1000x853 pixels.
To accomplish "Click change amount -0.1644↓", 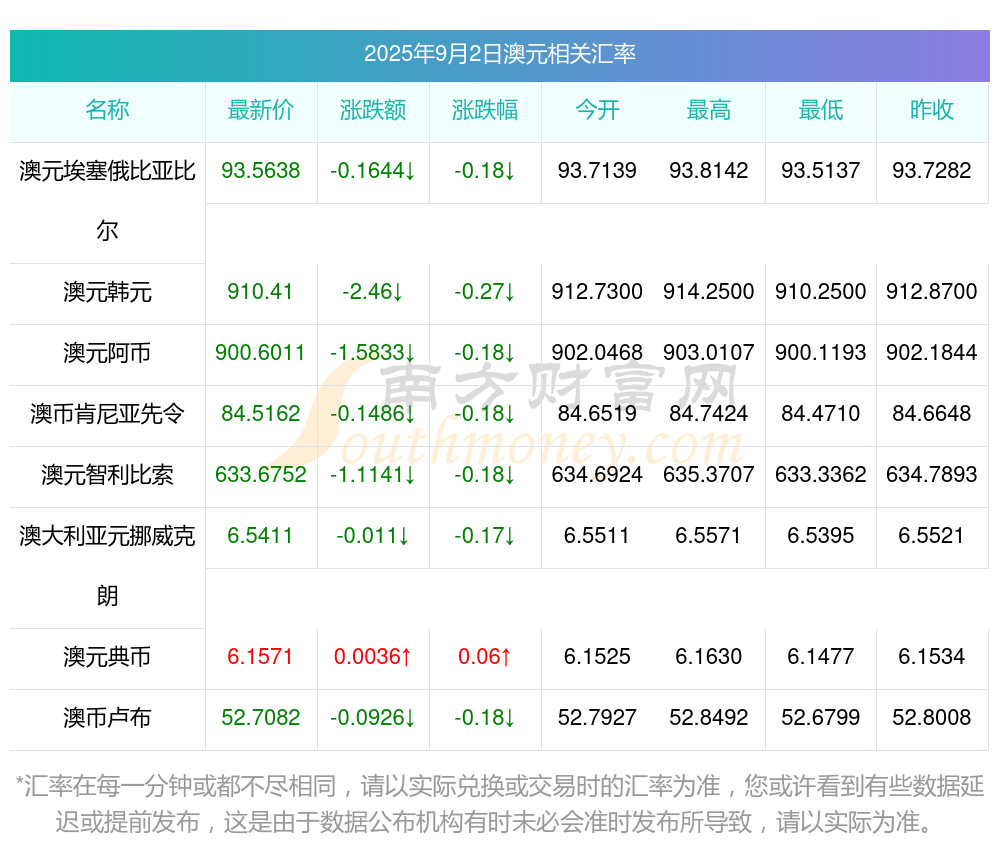I will pos(373,170).
